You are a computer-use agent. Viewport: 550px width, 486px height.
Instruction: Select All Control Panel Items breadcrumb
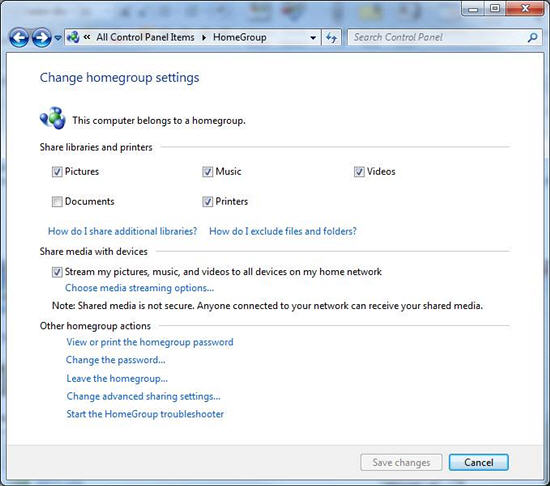[145, 37]
